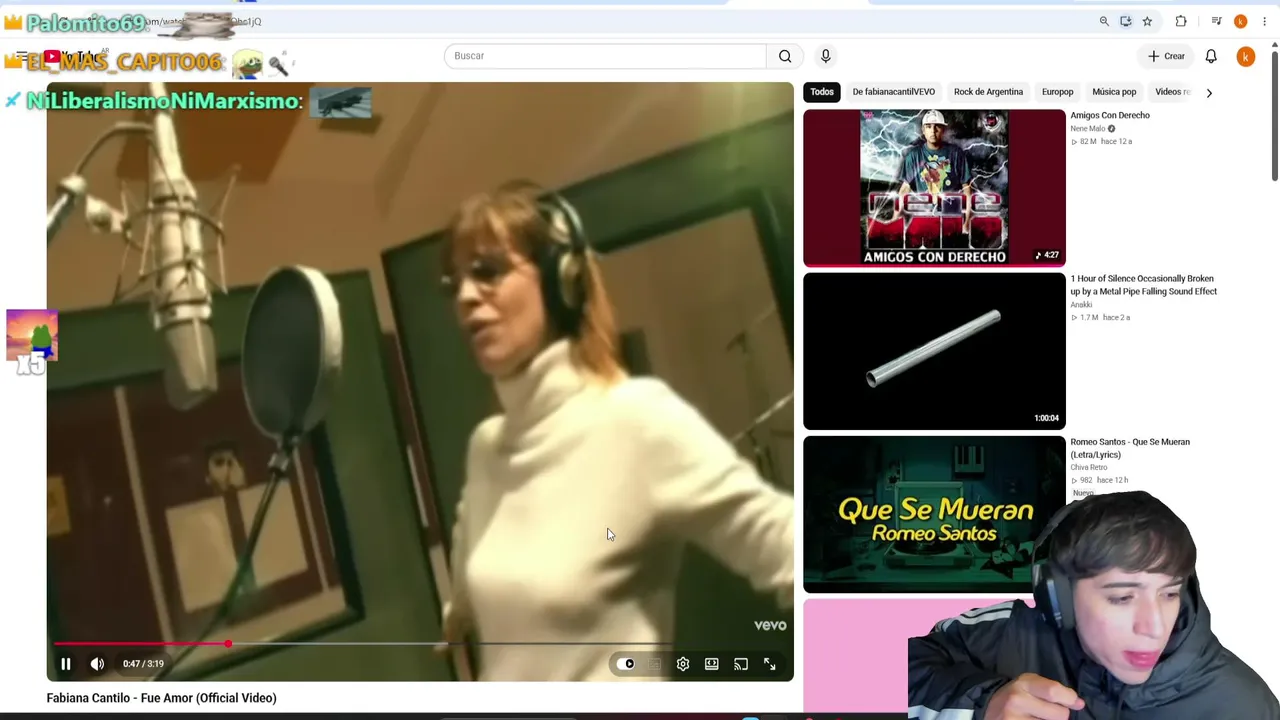The height and width of the screenshot is (720, 1280).
Task: Enter fullscreen mode in the player
Action: coord(770,664)
